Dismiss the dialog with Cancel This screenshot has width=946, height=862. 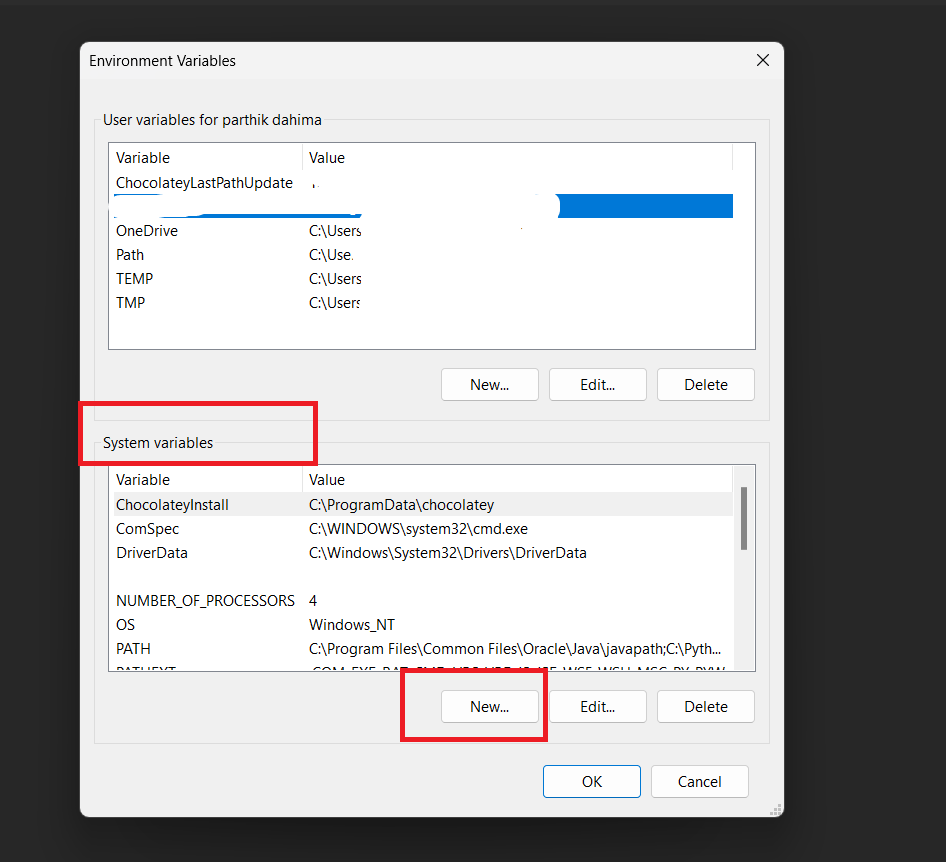pos(699,781)
